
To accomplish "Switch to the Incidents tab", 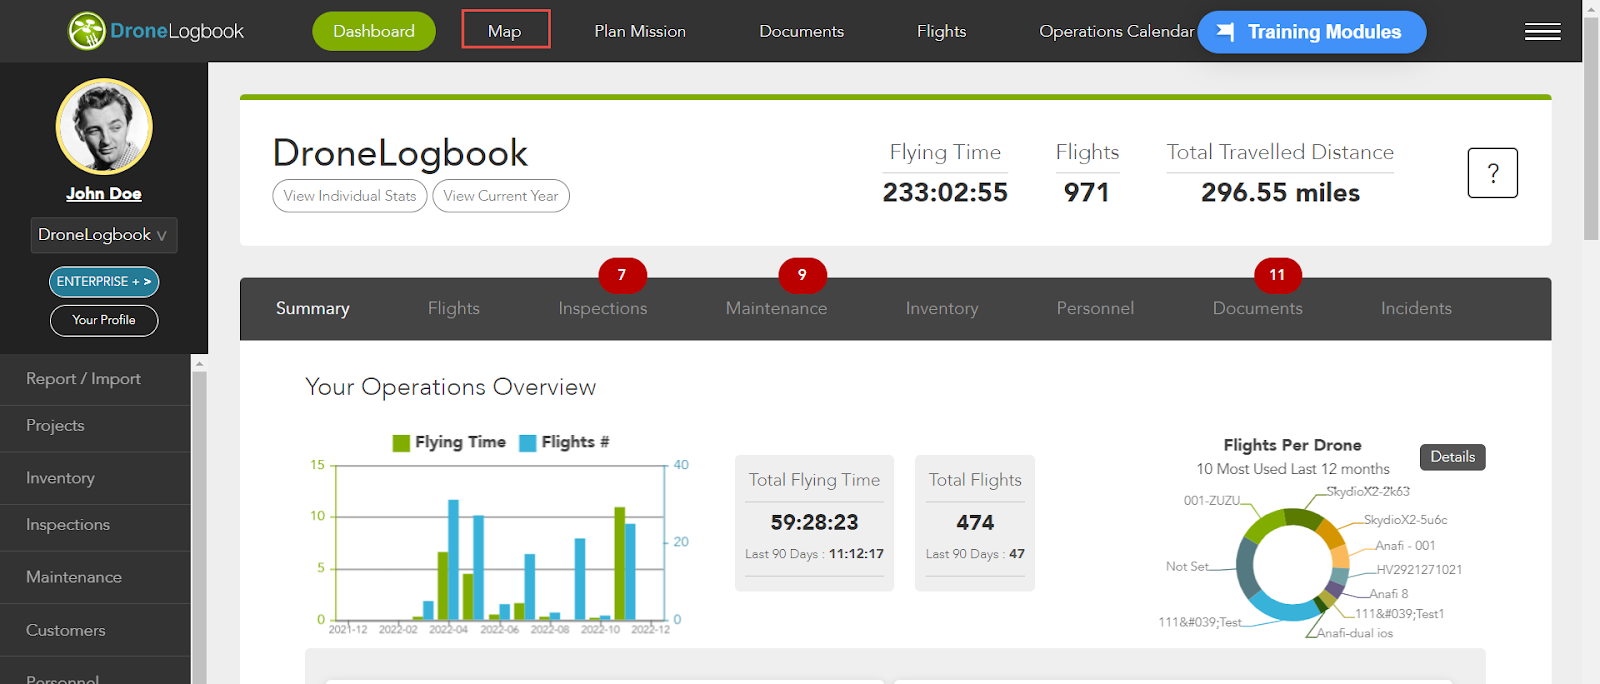I will point(1416,308).
